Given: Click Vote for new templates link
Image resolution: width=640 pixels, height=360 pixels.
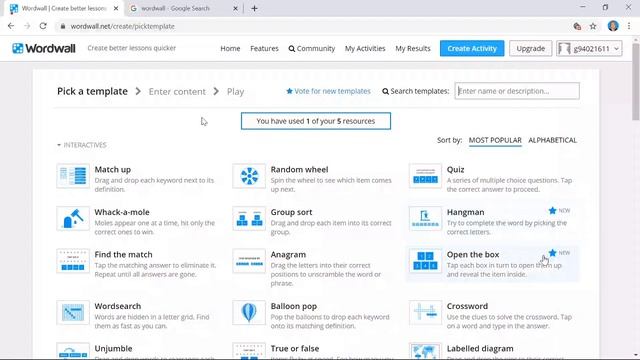Looking at the screenshot, I should tap(329, 91).
